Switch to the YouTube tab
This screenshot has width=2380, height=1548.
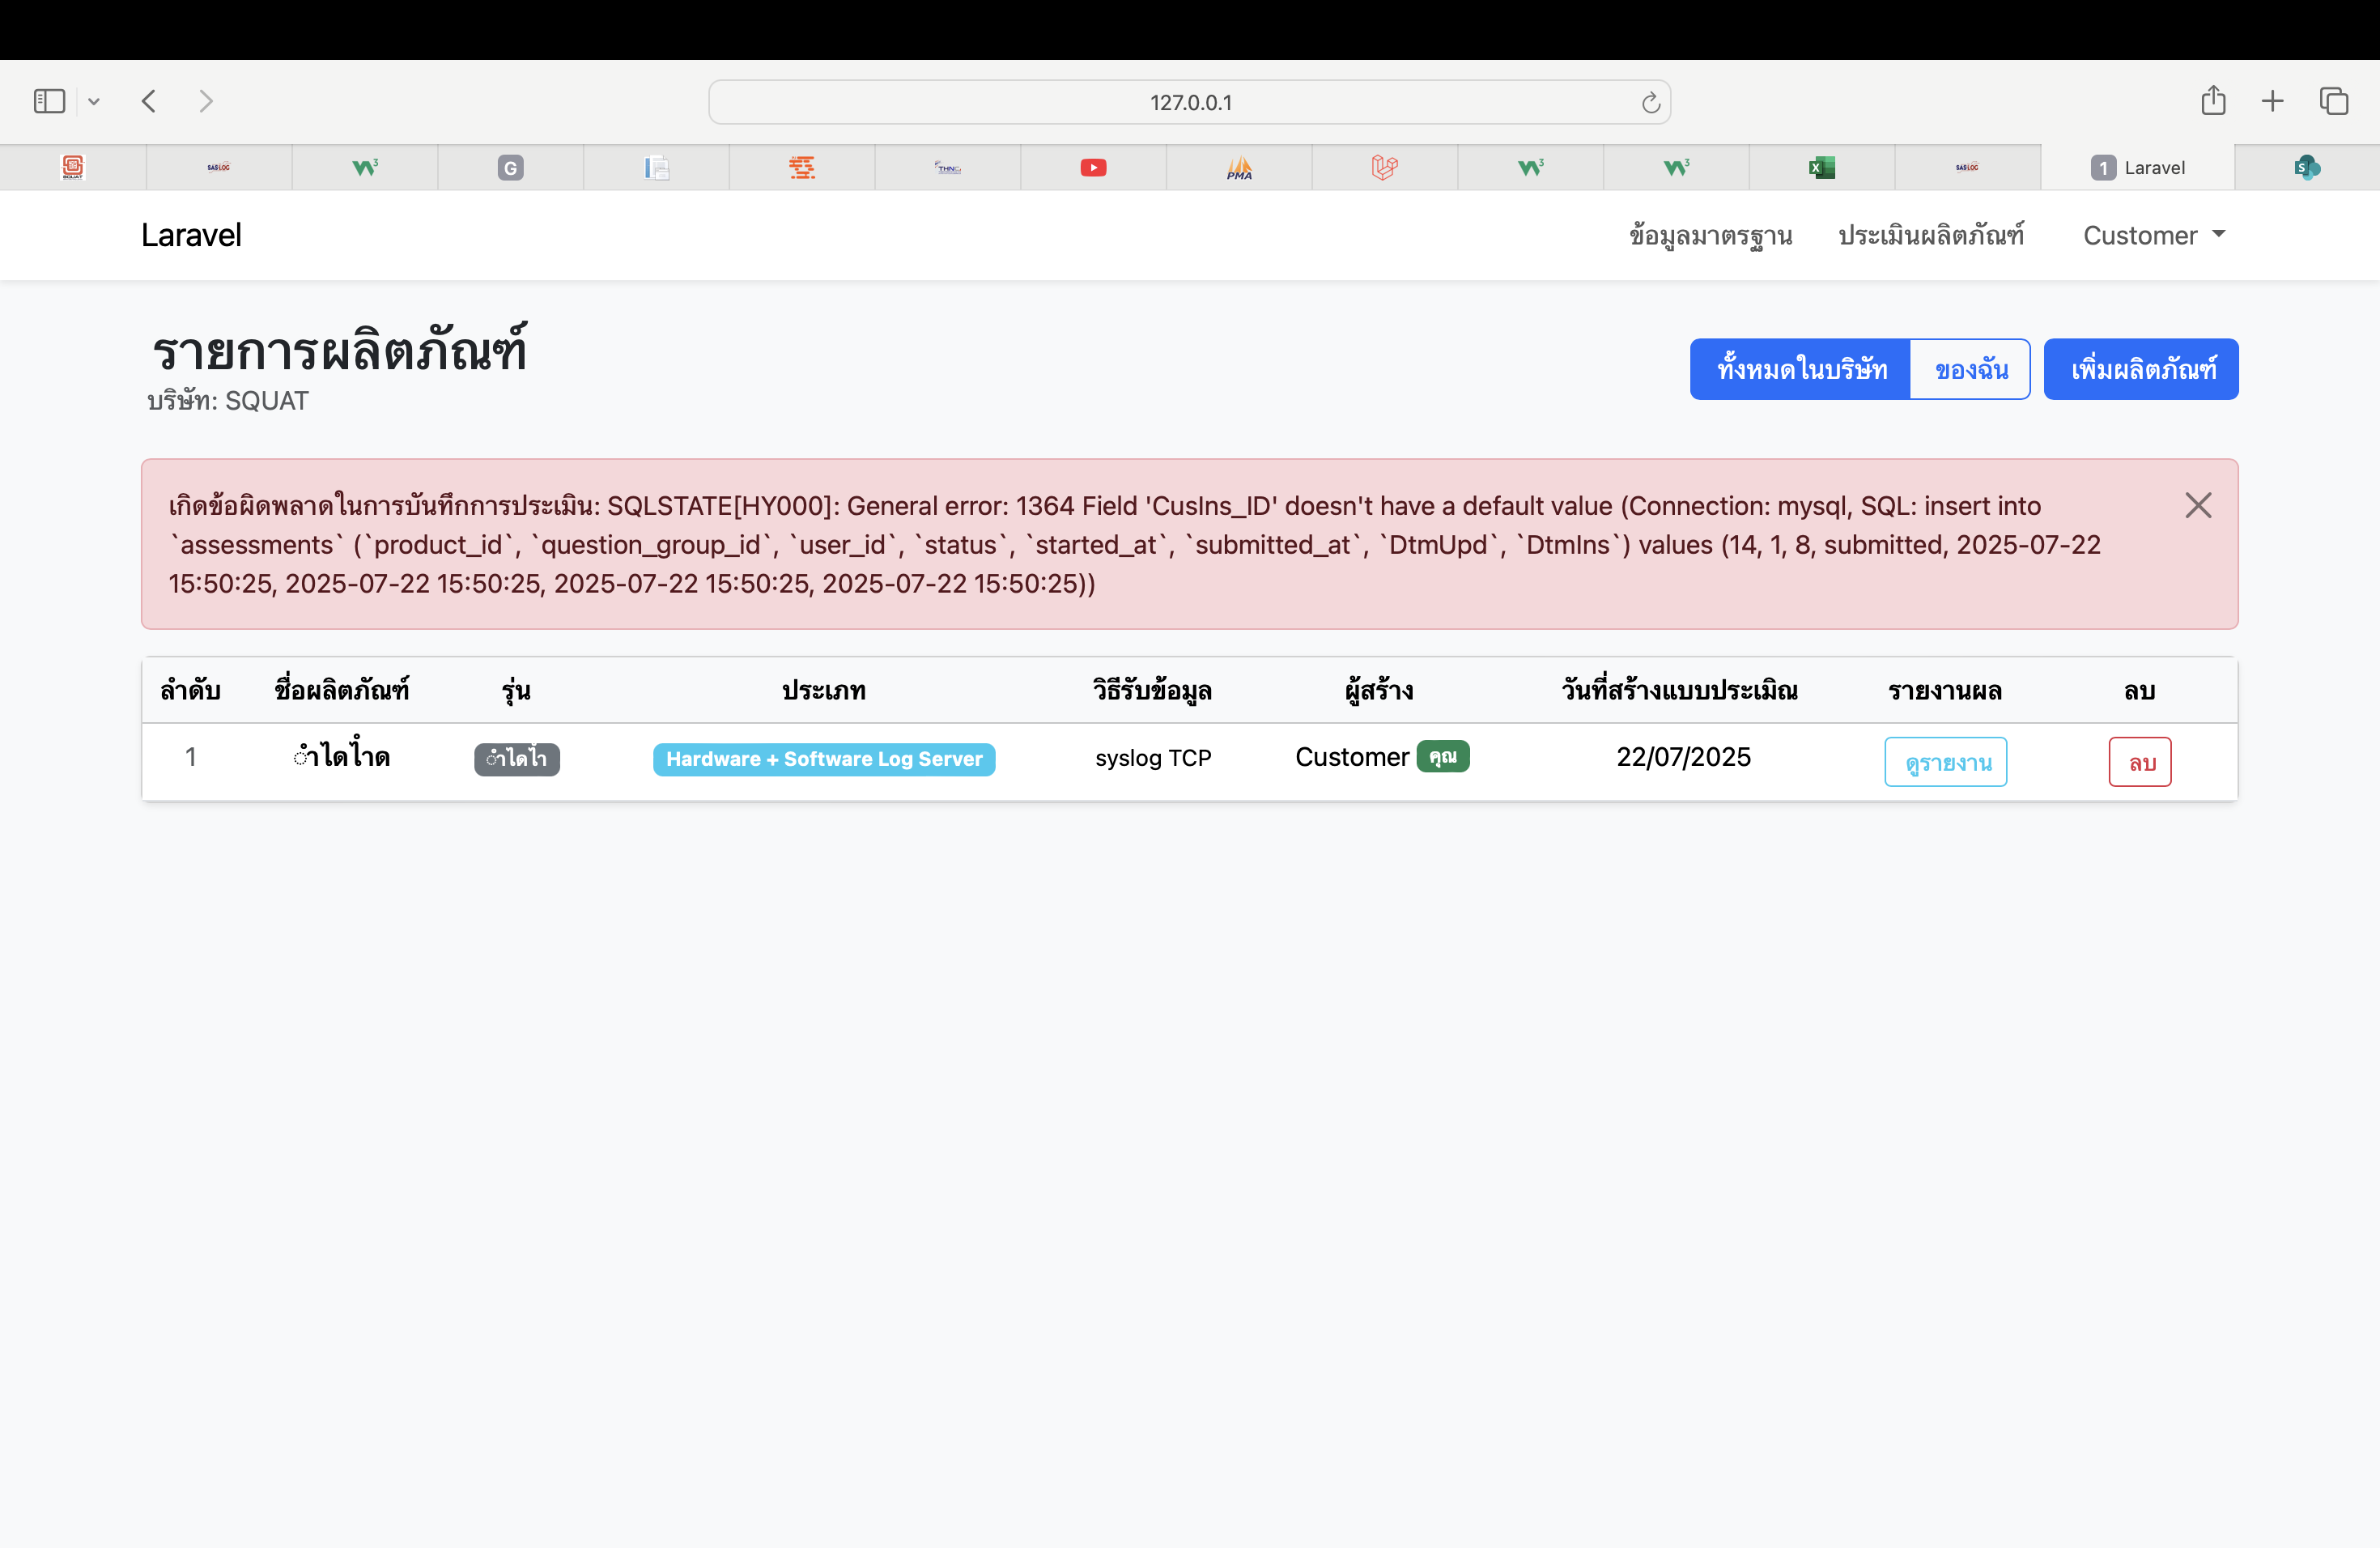(x=1093, y=168)
